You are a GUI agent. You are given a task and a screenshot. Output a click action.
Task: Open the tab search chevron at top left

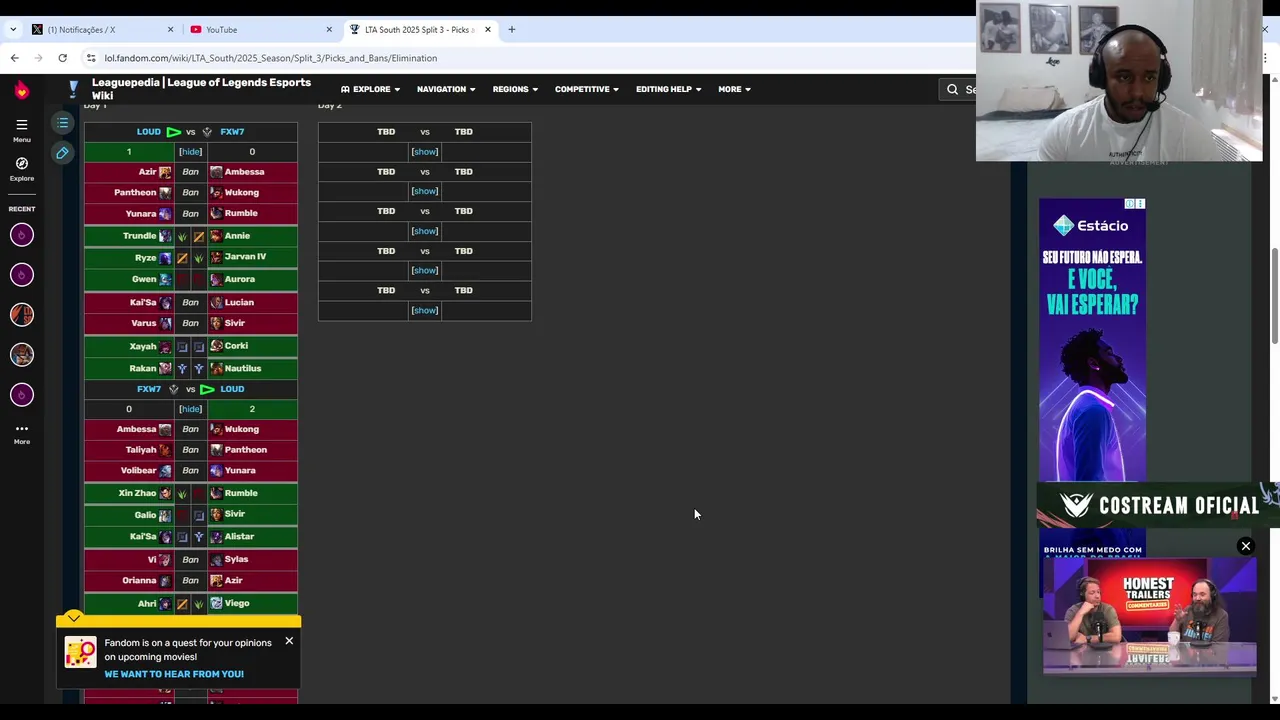(x=13, y=29)
